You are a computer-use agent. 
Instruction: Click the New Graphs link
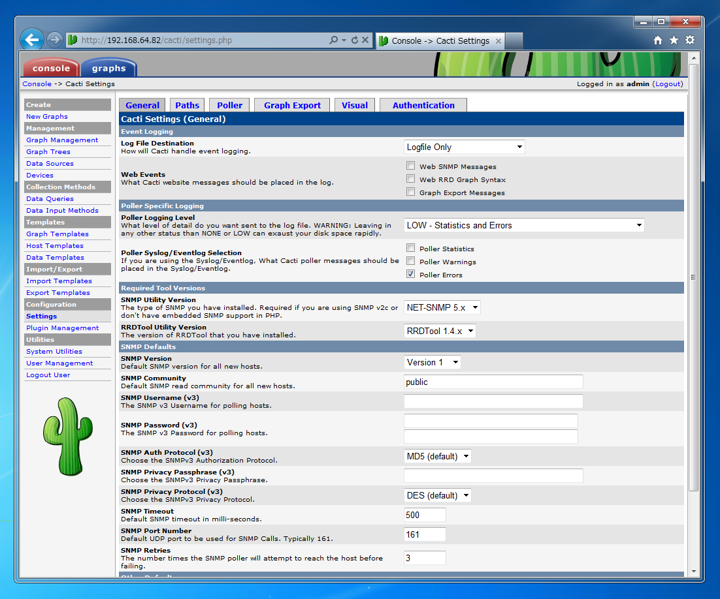(47, 116)
